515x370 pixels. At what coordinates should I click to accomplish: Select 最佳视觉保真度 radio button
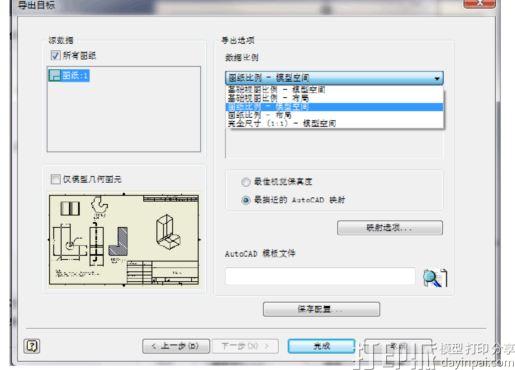click(246, 182)
